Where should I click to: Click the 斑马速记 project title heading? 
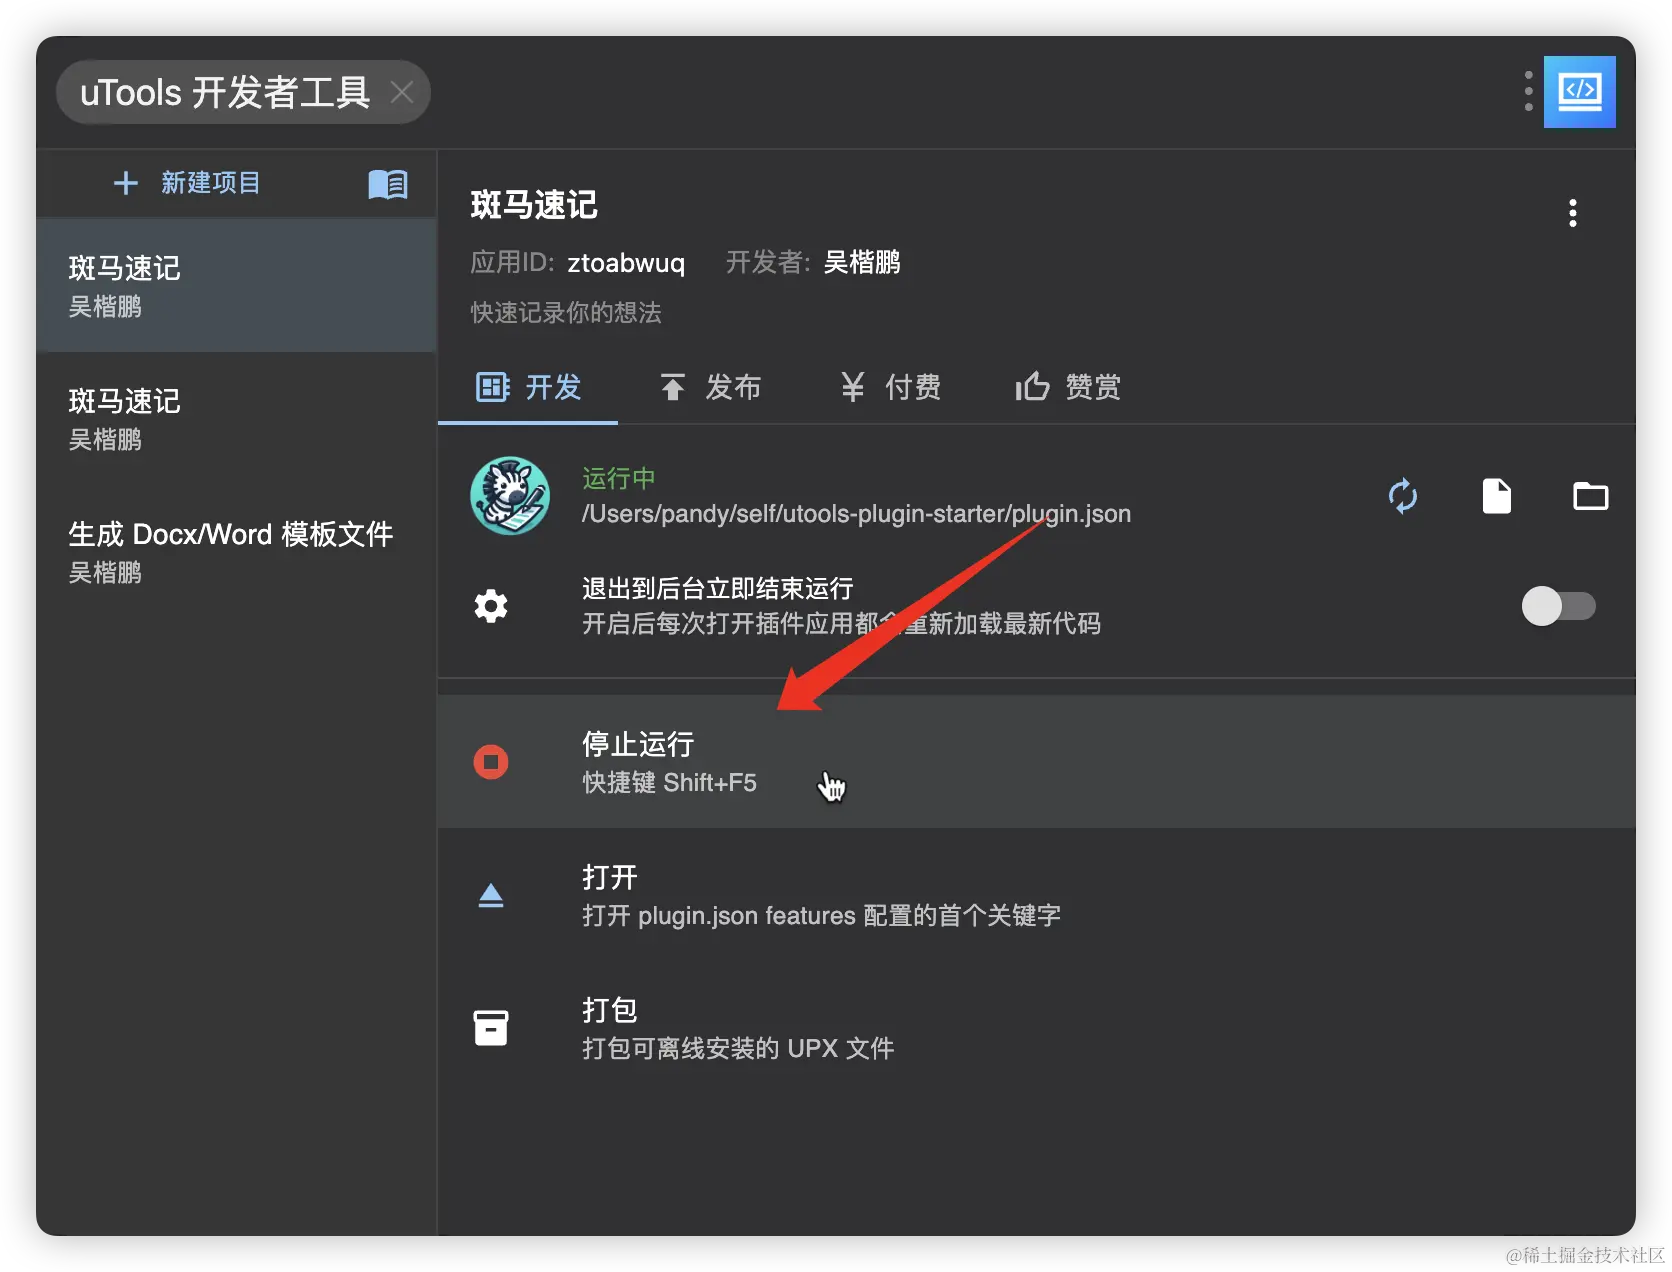(534, 205)
